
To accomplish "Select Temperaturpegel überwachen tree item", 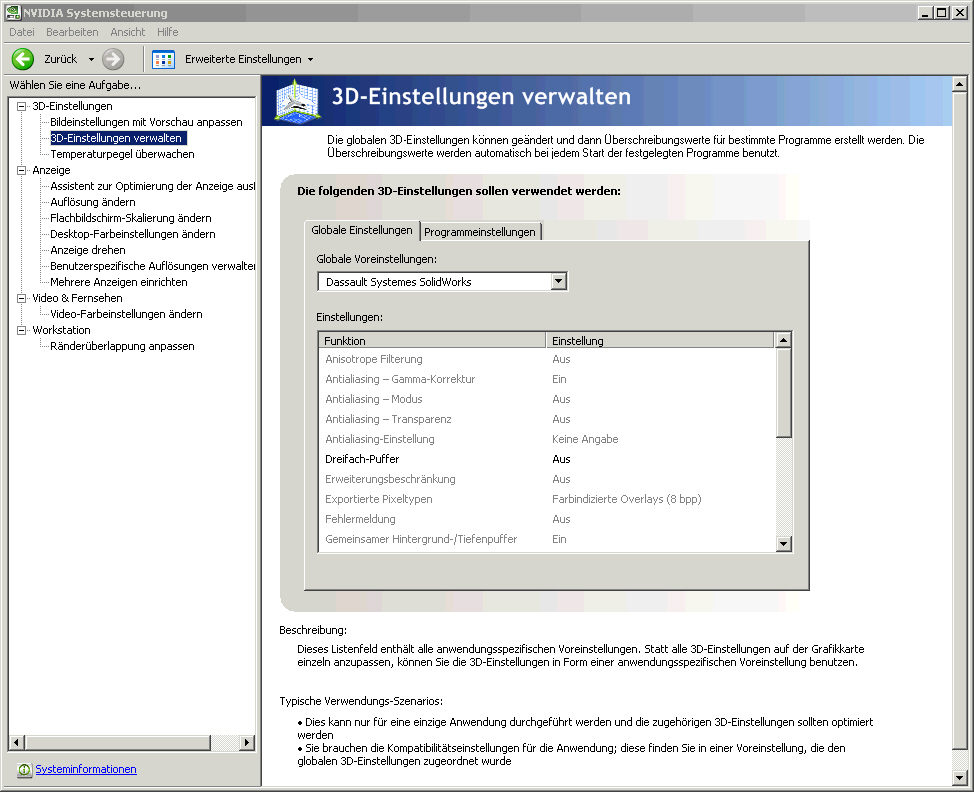I will click(122, 154).
